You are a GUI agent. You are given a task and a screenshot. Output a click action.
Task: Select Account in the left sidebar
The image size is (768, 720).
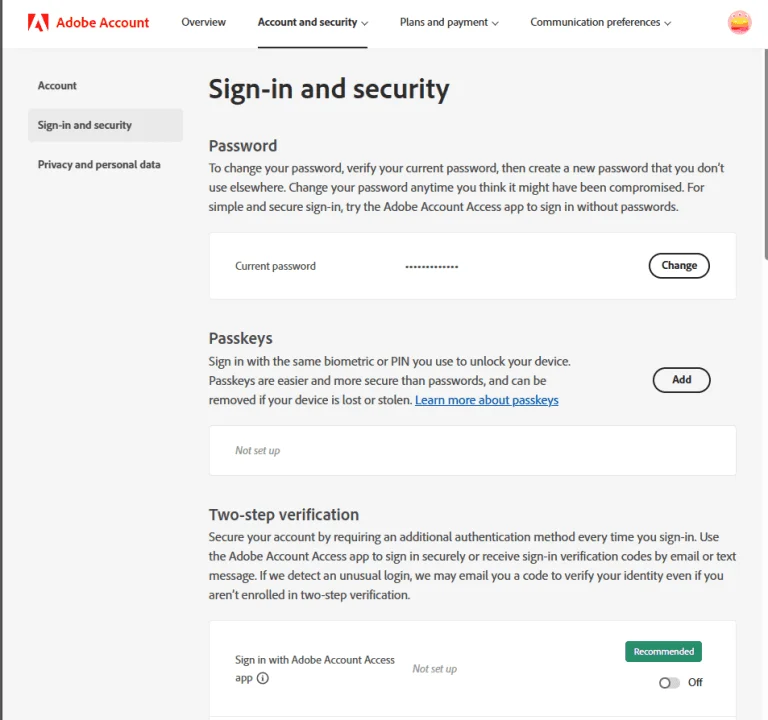(x=57, y=86)
